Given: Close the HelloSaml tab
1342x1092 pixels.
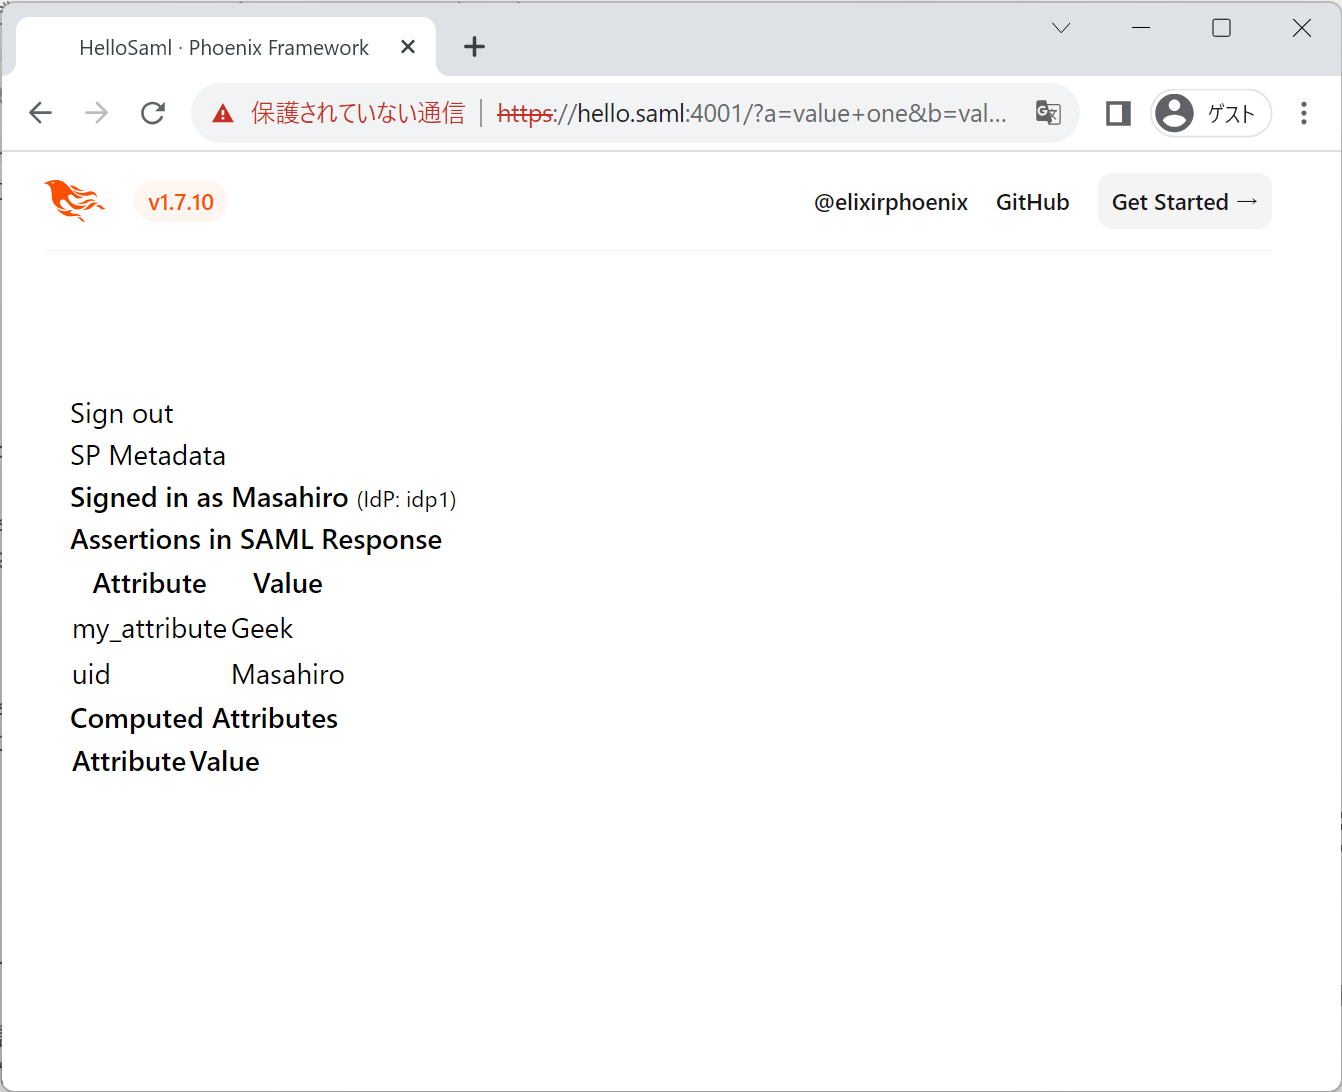Looking at the screenshot, I should [x=408, y=47].
